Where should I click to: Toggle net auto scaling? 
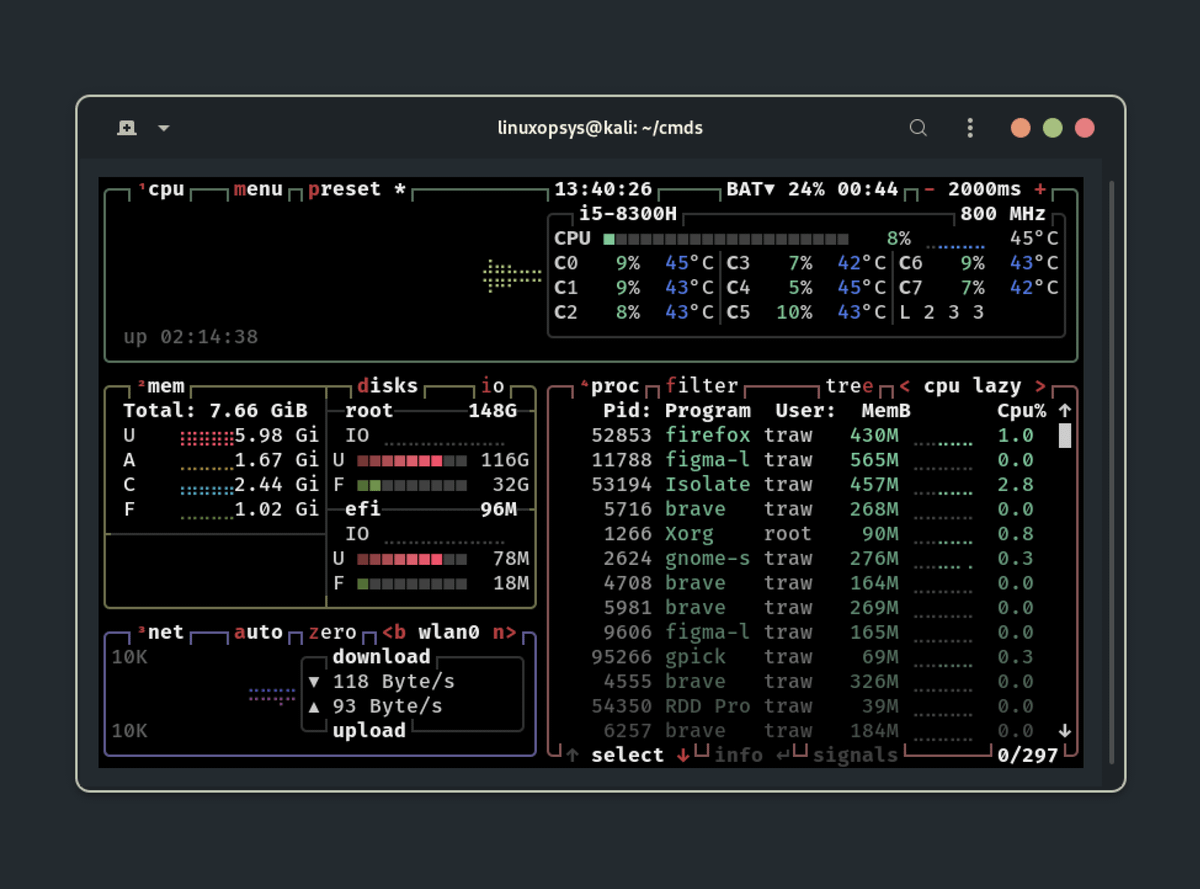coord(259,632)
